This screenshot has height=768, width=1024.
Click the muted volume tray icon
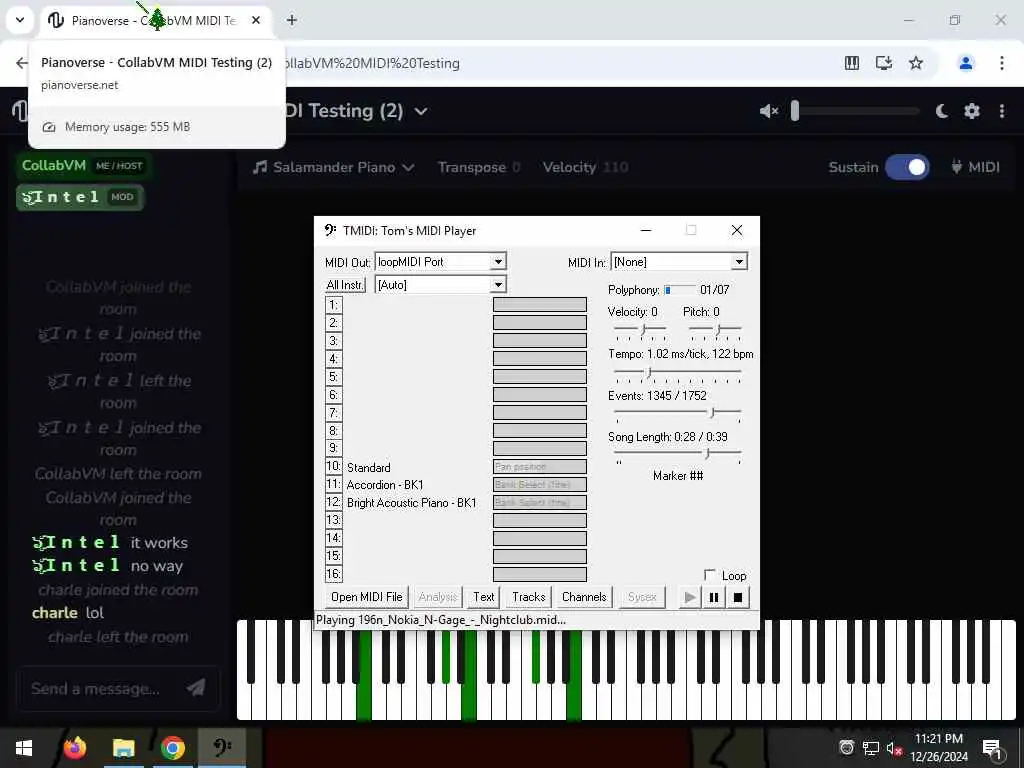894,749
